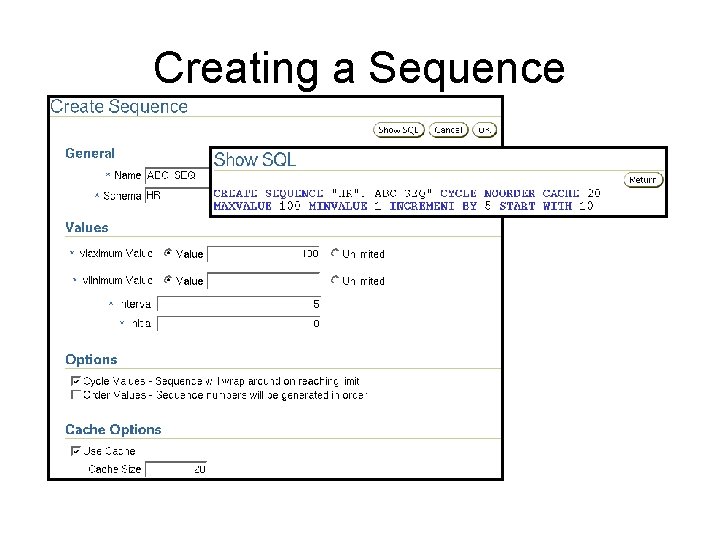Click the Create Sequence page heading
This screenshot has height=540, width=720.
tap(119, 107)
